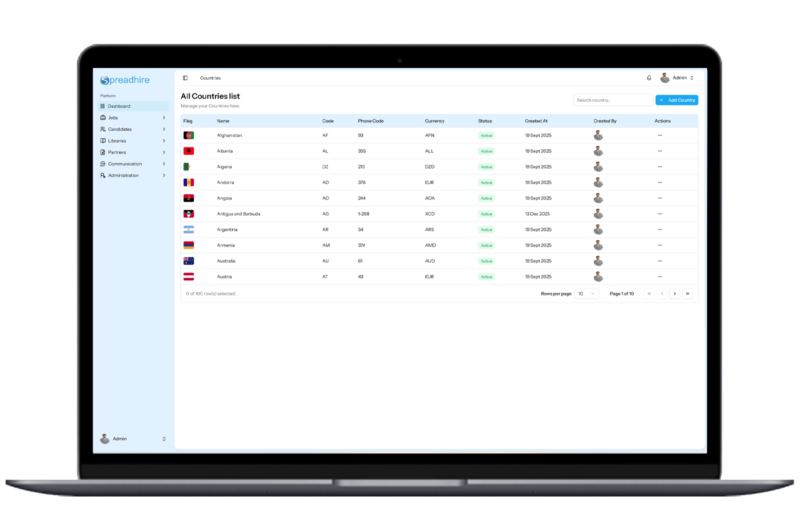The image size is (800, 530).
Task: Click the Albania flag icon
Action: 188,151
